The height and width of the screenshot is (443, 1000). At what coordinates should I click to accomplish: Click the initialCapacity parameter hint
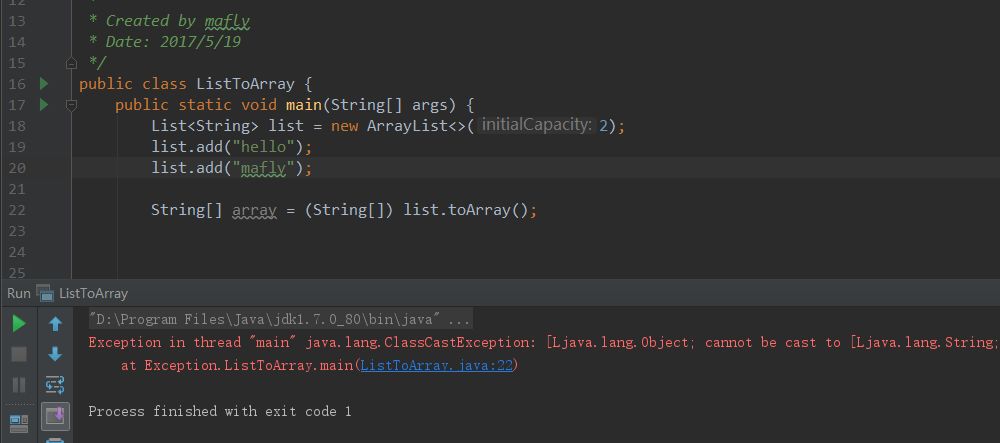tap(536, 126)
